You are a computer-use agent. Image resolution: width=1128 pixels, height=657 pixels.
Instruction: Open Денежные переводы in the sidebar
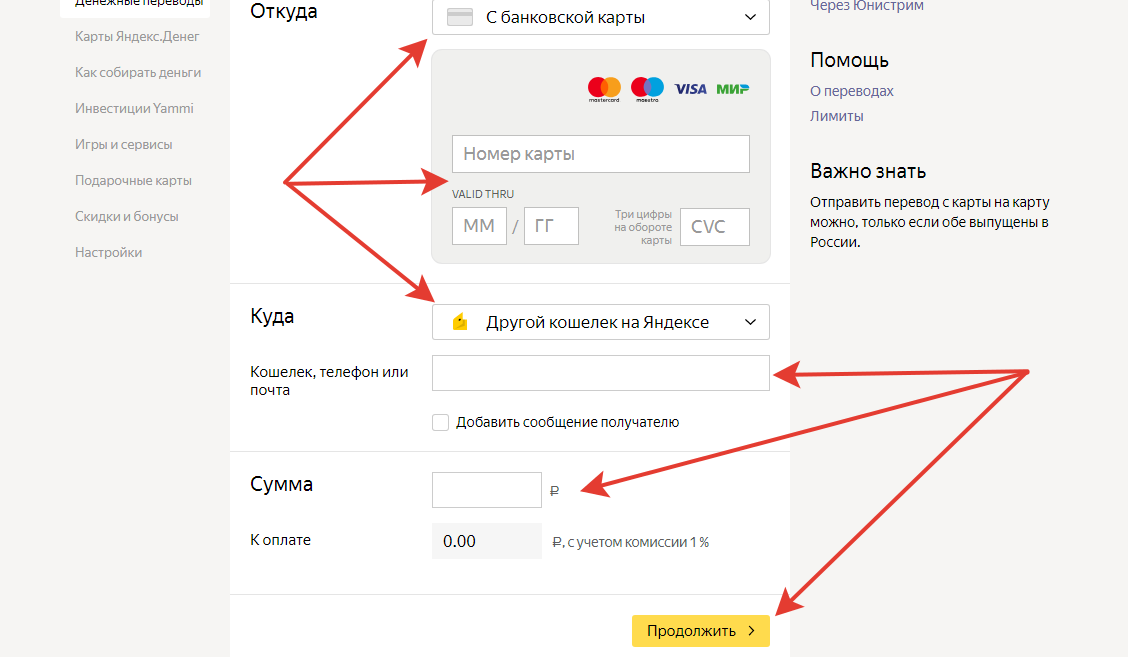[x=139, y=4]
